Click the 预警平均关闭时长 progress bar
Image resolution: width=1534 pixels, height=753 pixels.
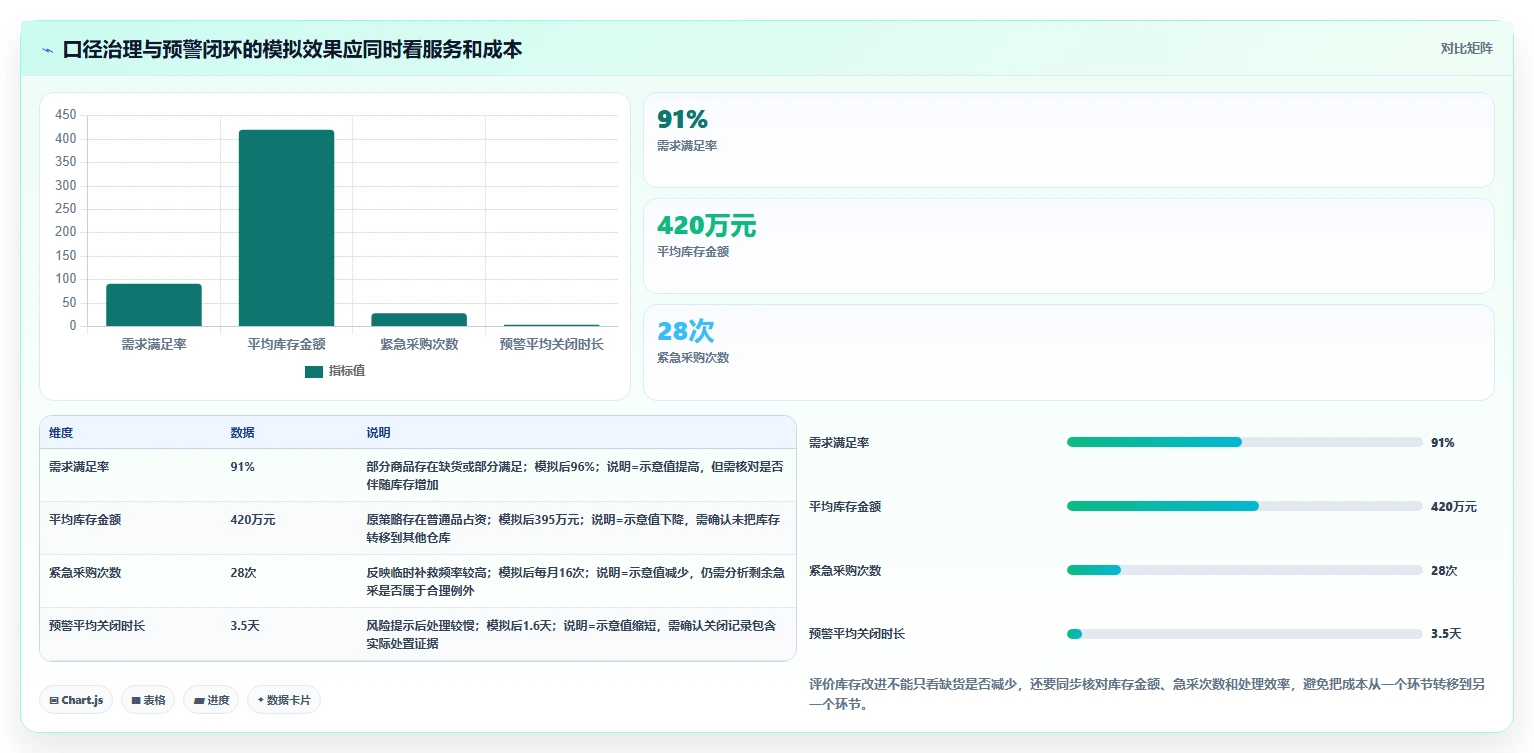pyautogui.click(x=1244, y=634)
